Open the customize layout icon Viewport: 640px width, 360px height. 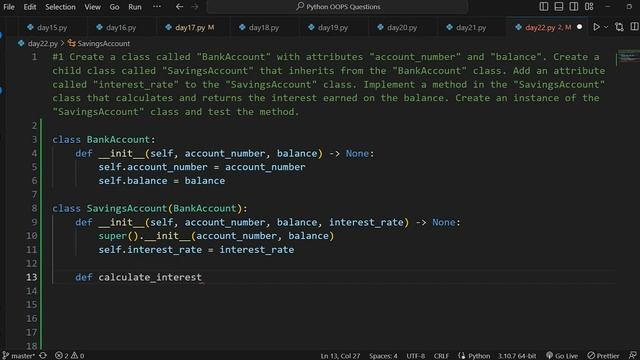tap(589, 7)
